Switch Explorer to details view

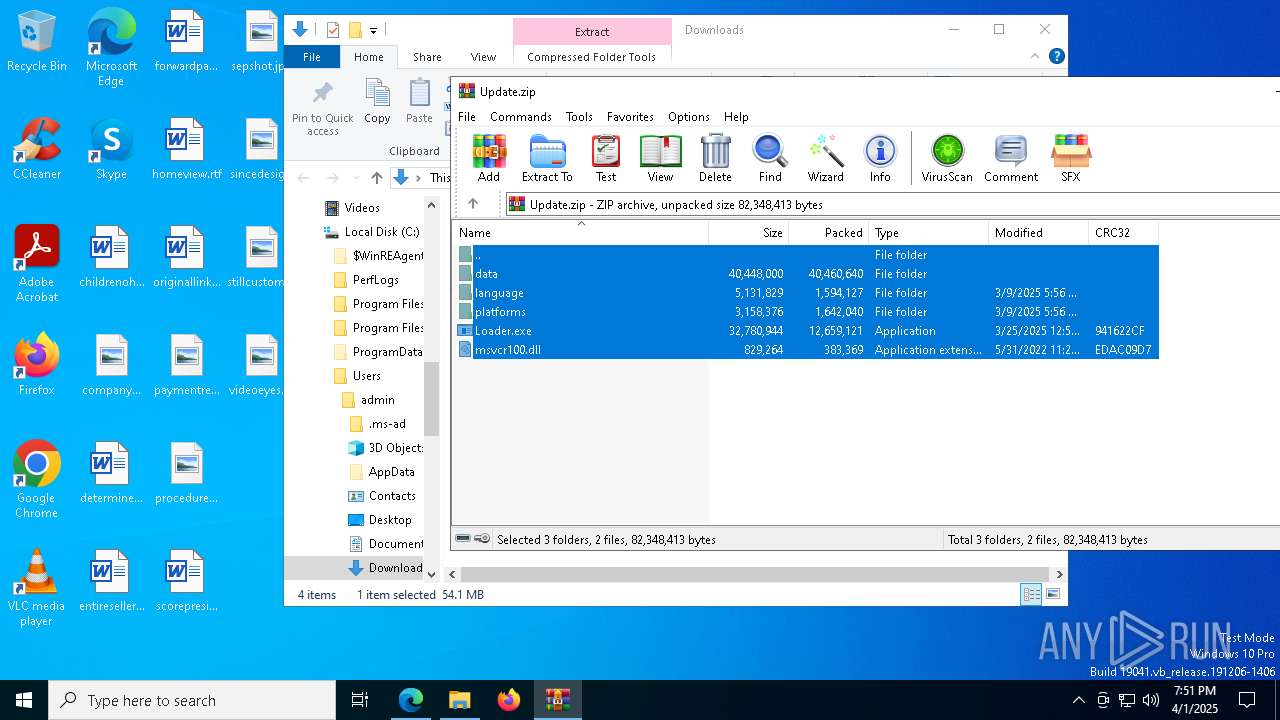tap(1031, 595)
